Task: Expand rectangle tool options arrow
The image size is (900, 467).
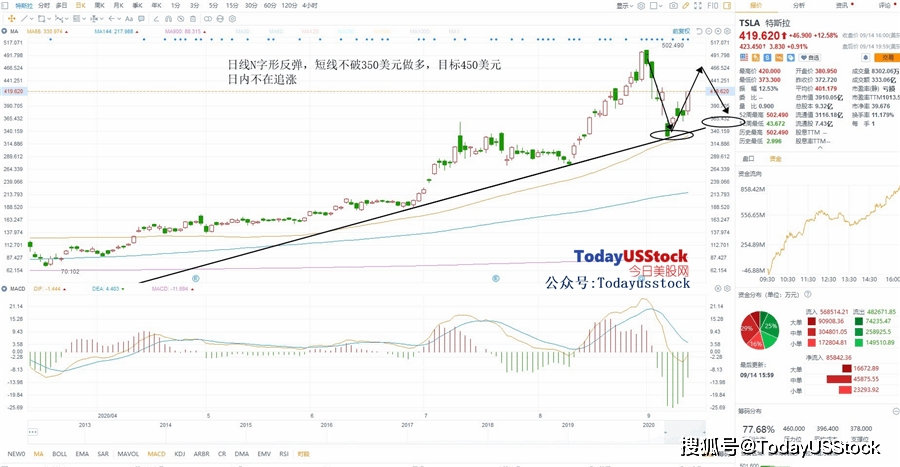Action: point(49,19)
